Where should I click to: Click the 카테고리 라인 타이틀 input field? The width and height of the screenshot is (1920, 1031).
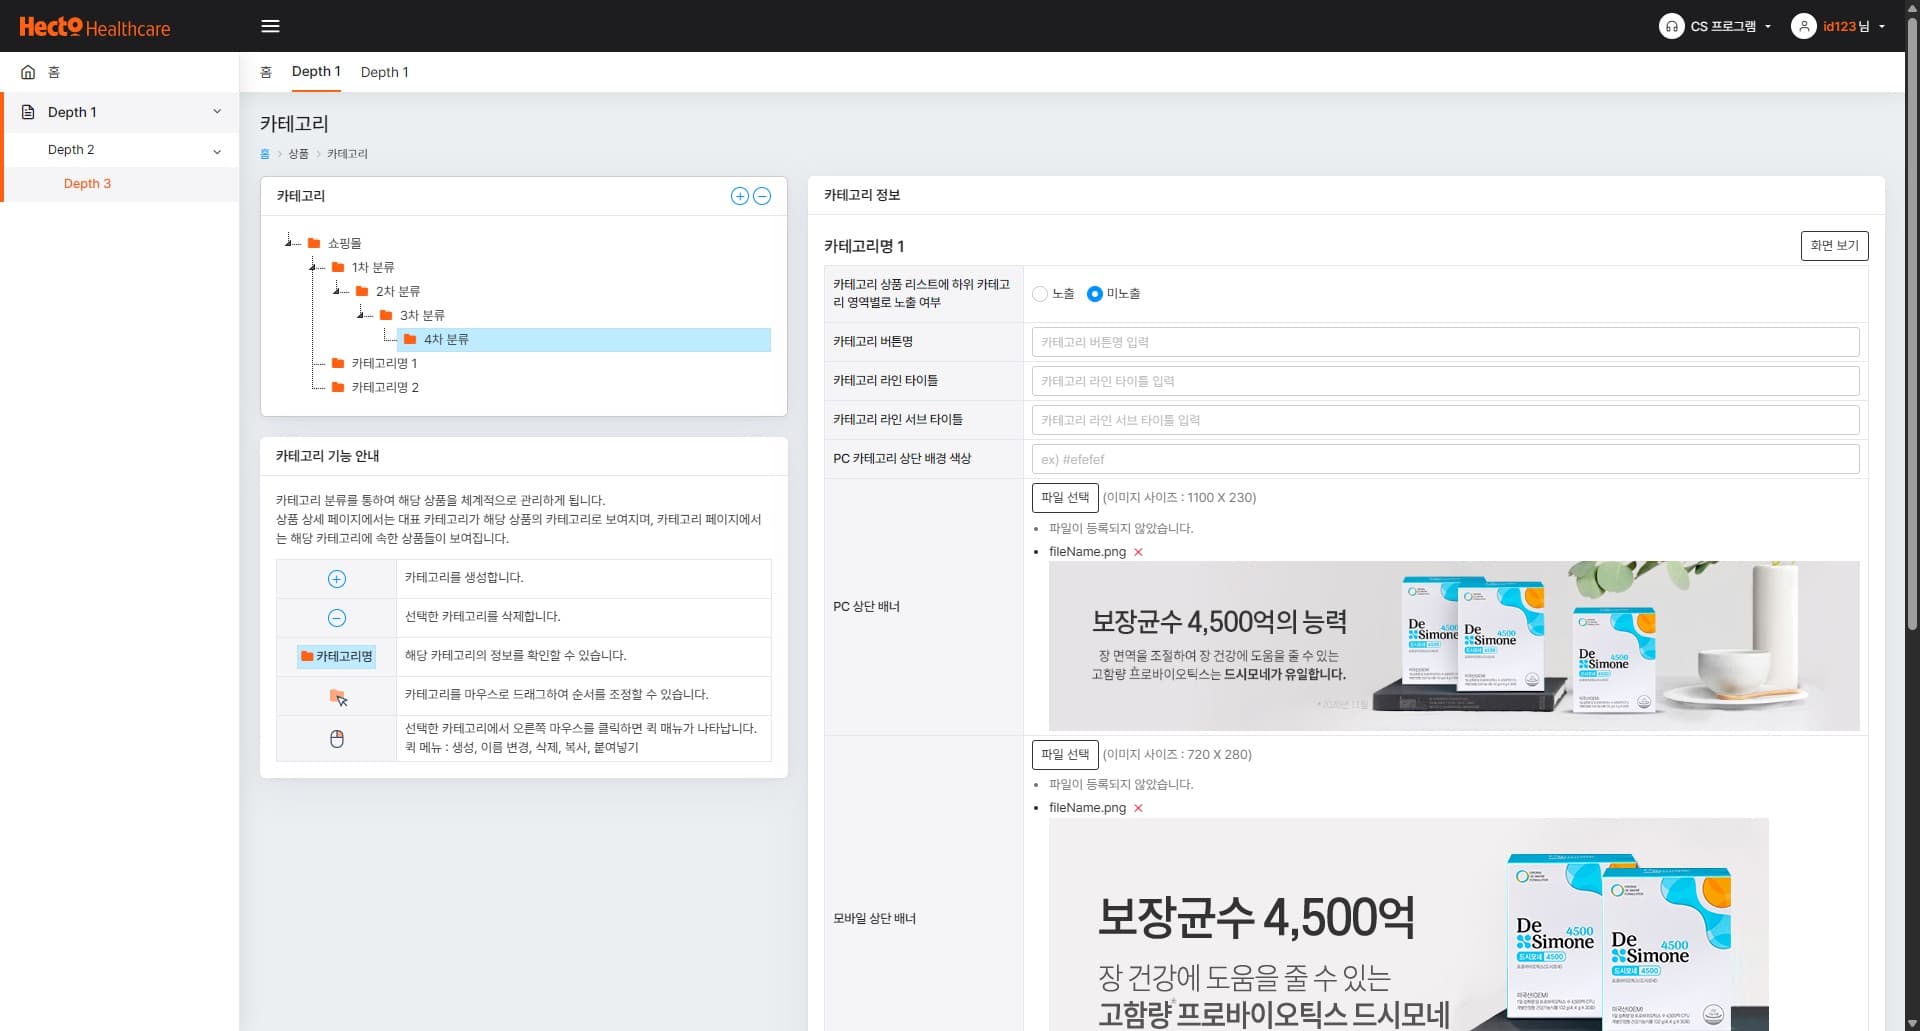pos(1445,382)
